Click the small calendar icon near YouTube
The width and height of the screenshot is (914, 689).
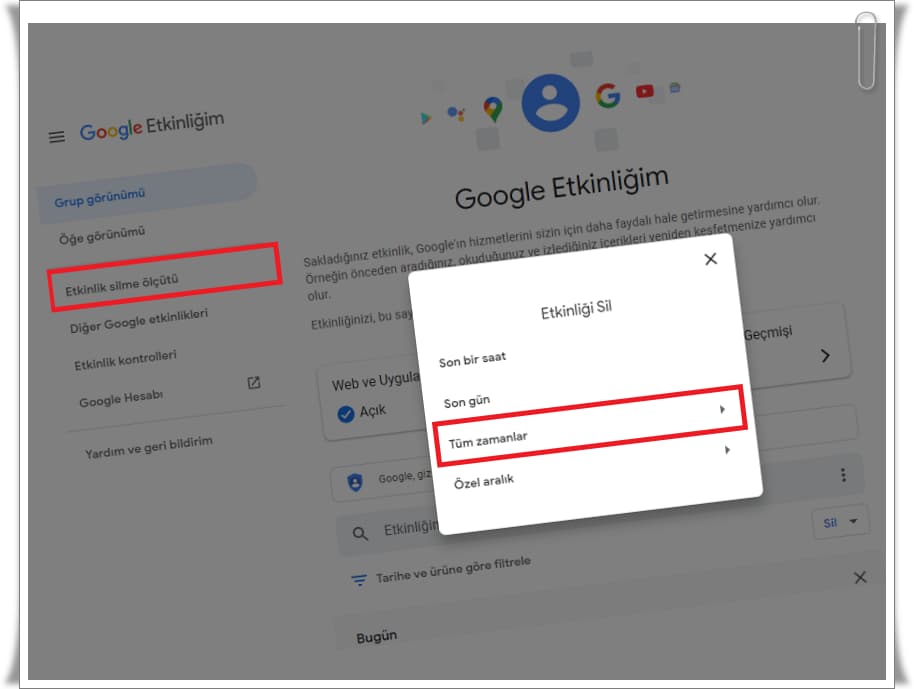pyautogui.click(x=675, y=88)
